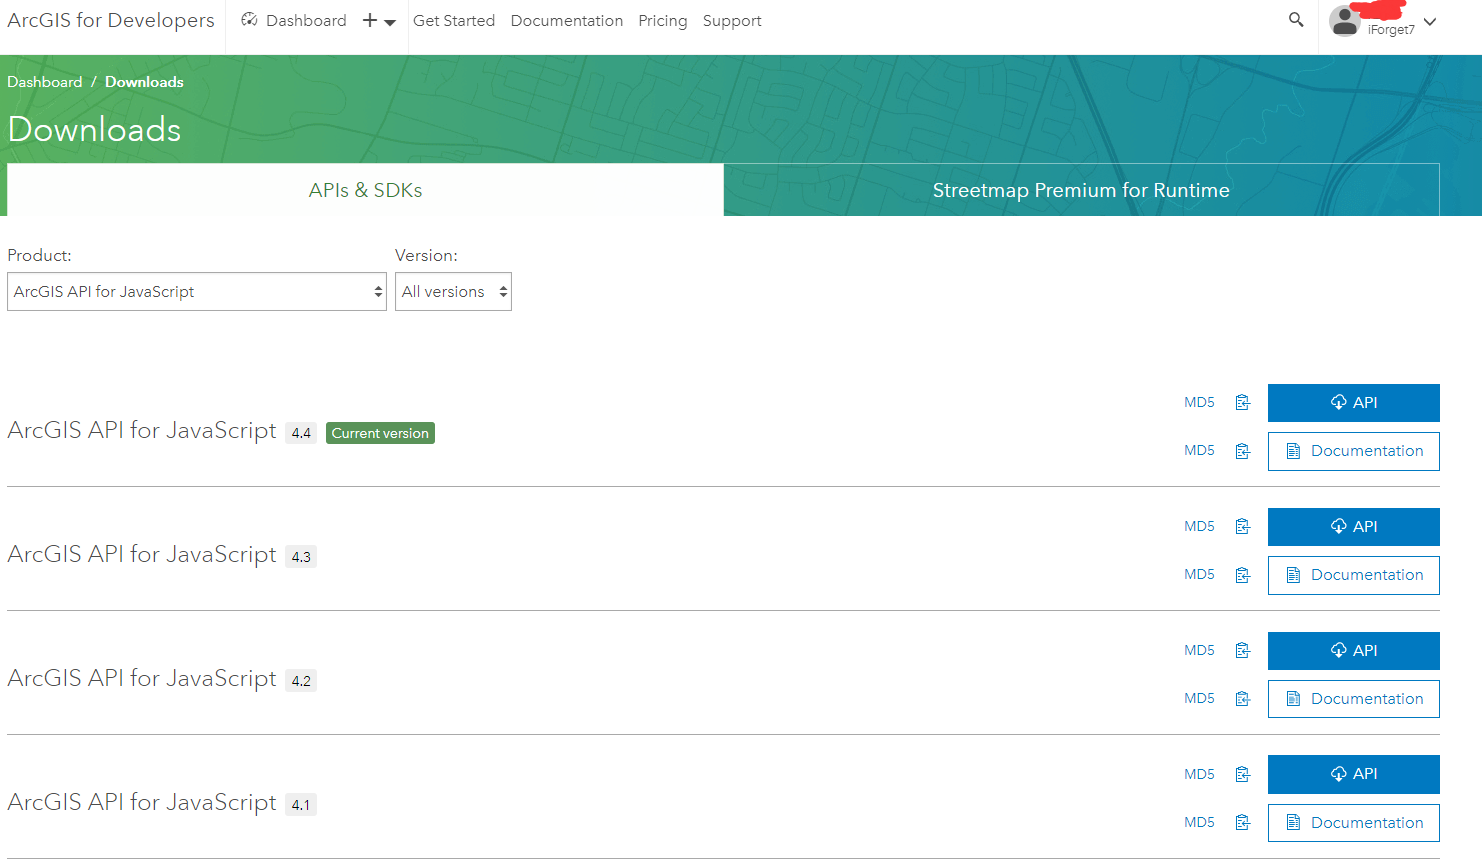Click the 4.3 version badge
The height and width of the screenshot is (864, 1482).
coord(301,557)
